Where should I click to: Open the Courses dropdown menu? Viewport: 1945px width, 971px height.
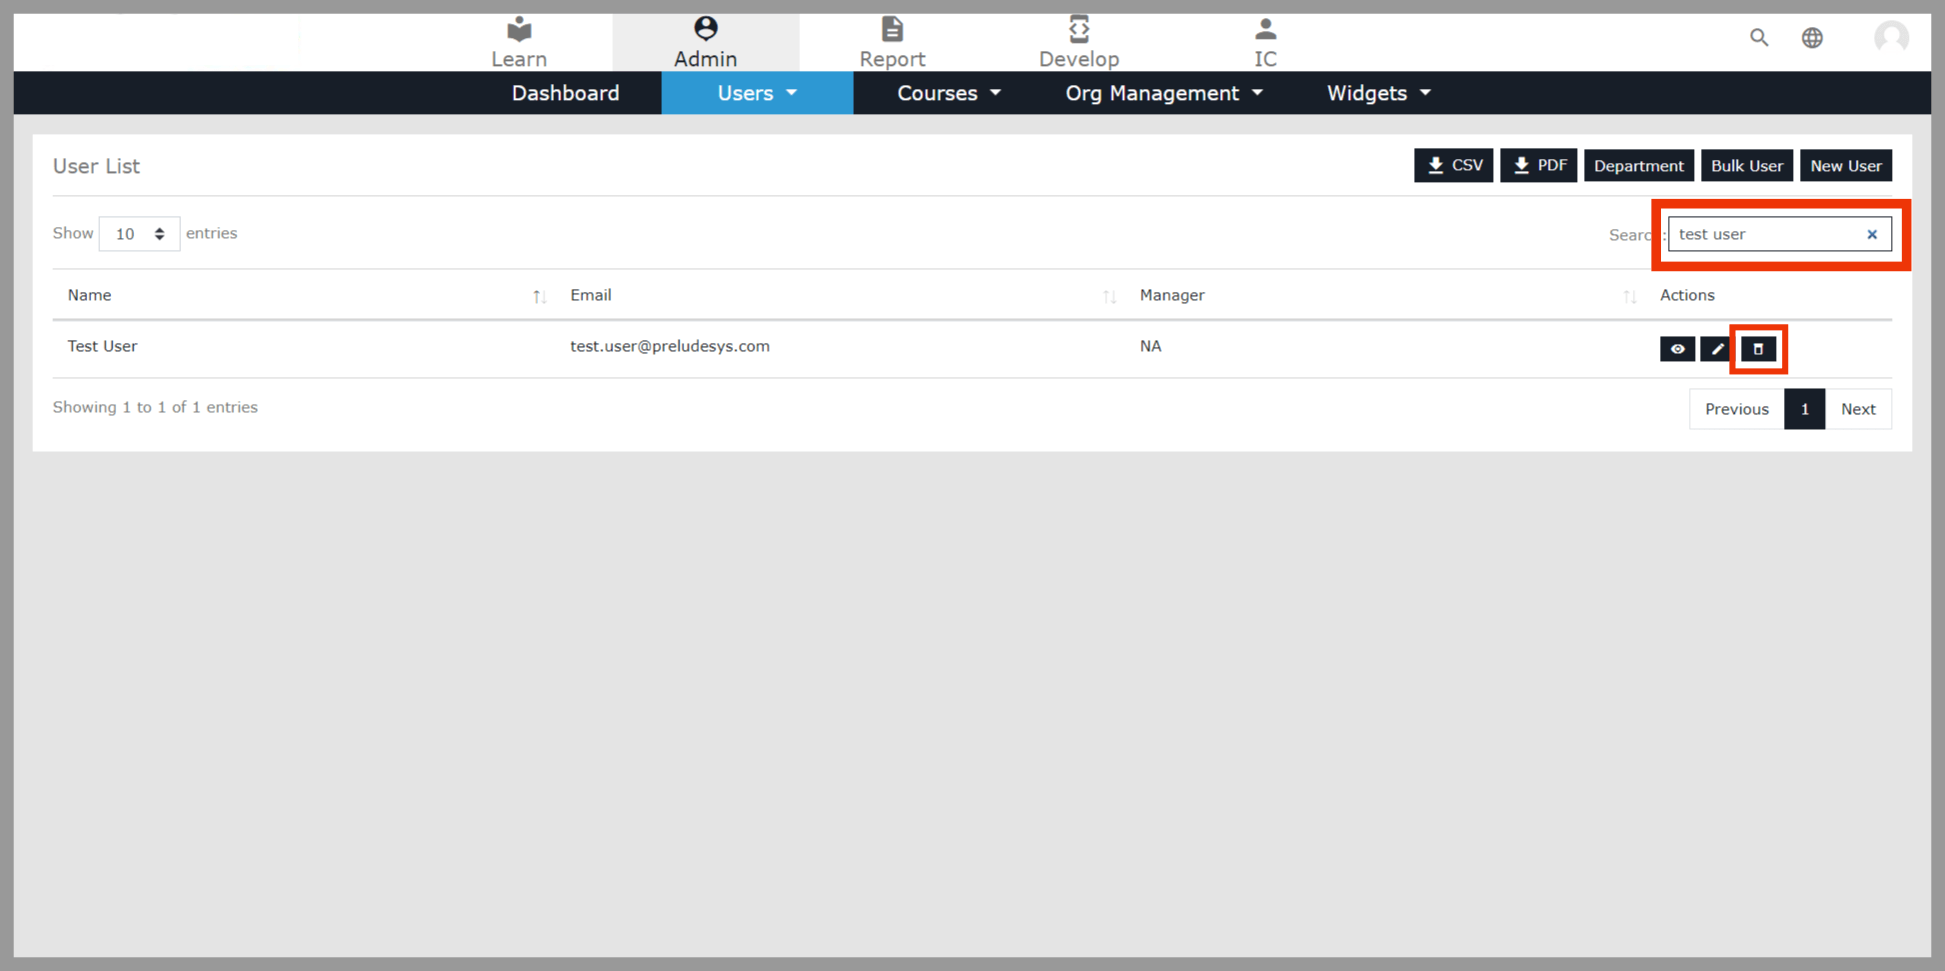click(948, 93)
